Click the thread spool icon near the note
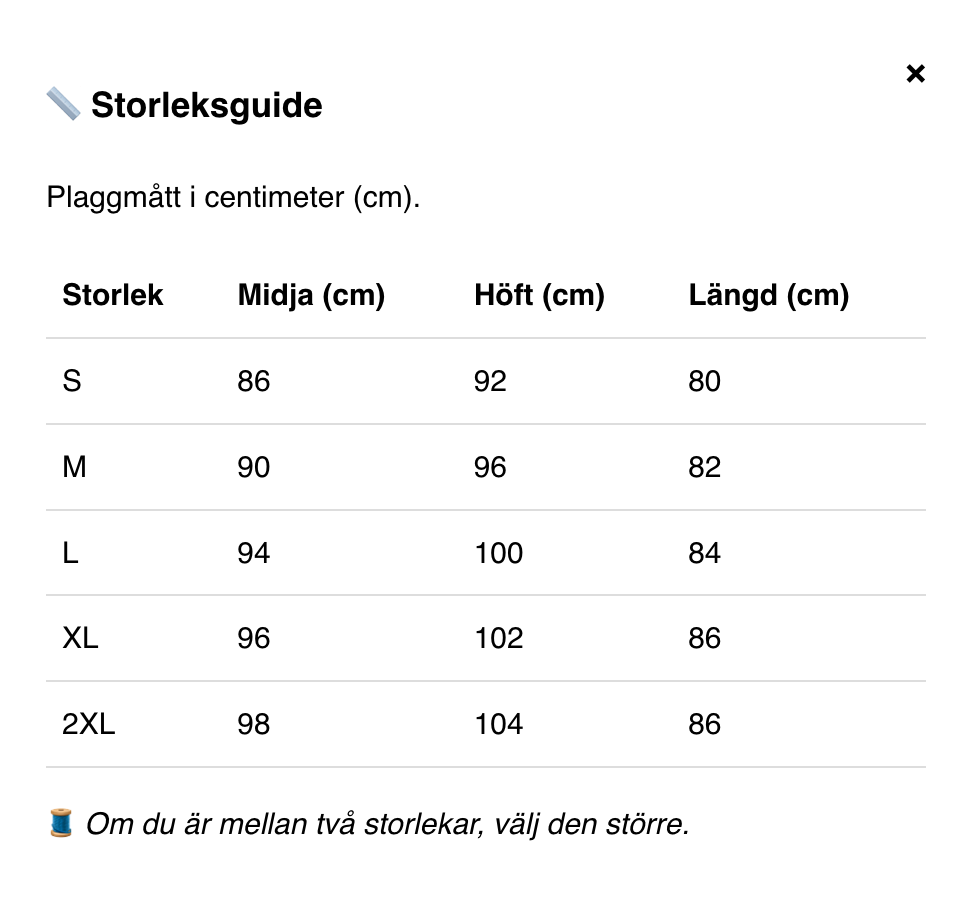Image resolution: width=968 pixels, height=900 pixels. pos(58,823)
